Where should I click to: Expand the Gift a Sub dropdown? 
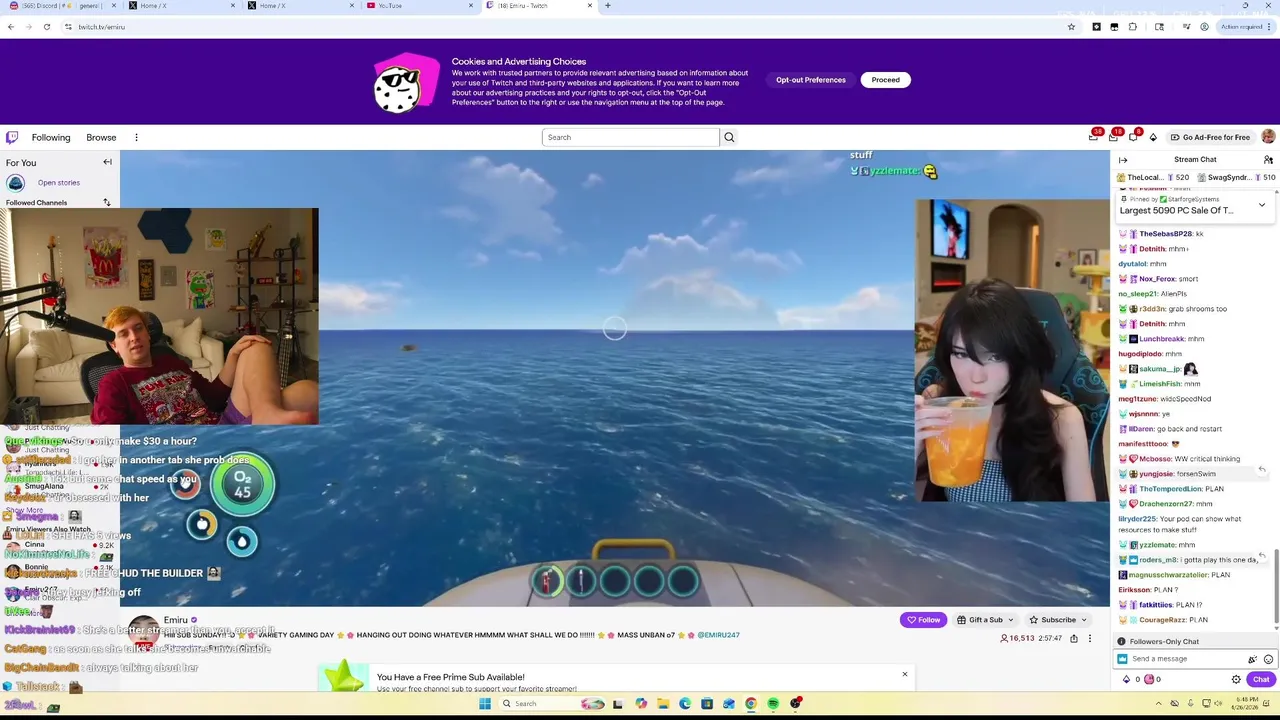1010,620
